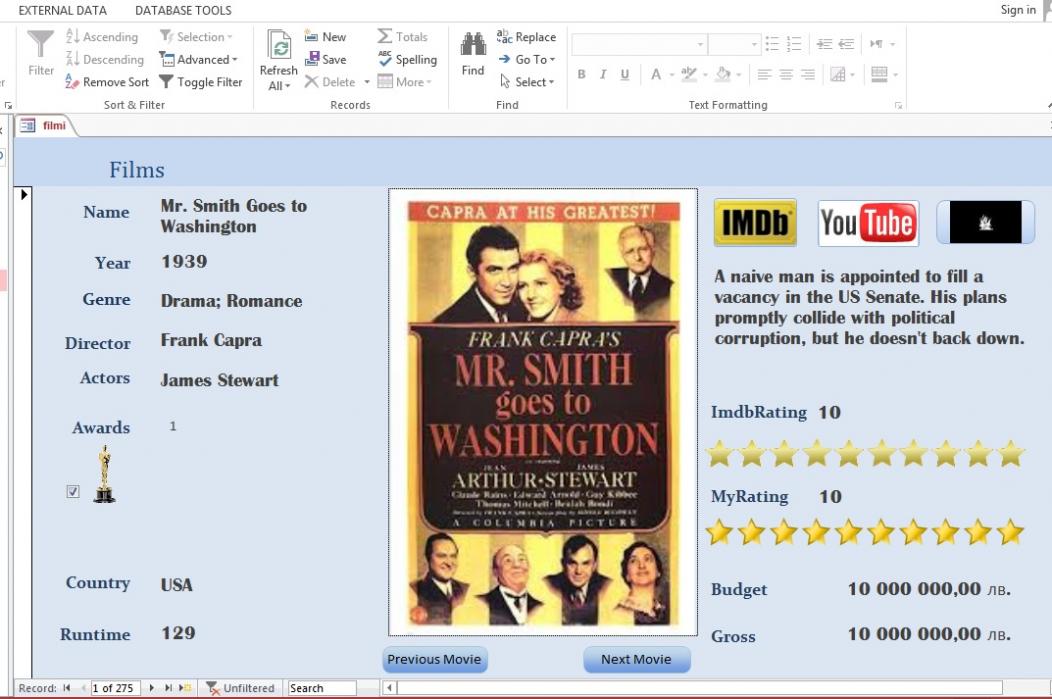Open the font size combo box
Screen dimensions: 1052x699
tap(735, 44)
